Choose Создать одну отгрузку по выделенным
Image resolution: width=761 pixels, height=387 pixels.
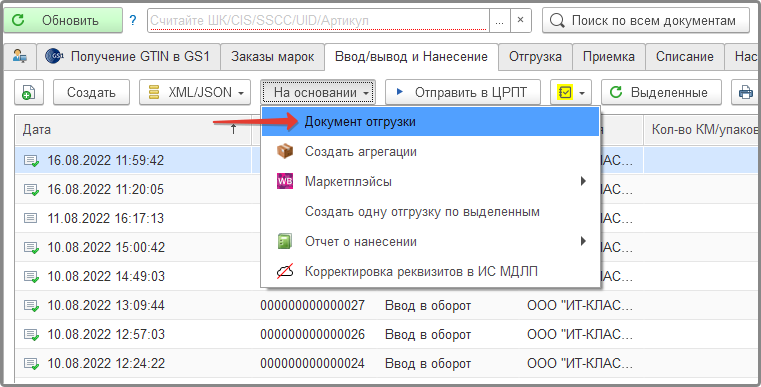[x=430, y=212]
